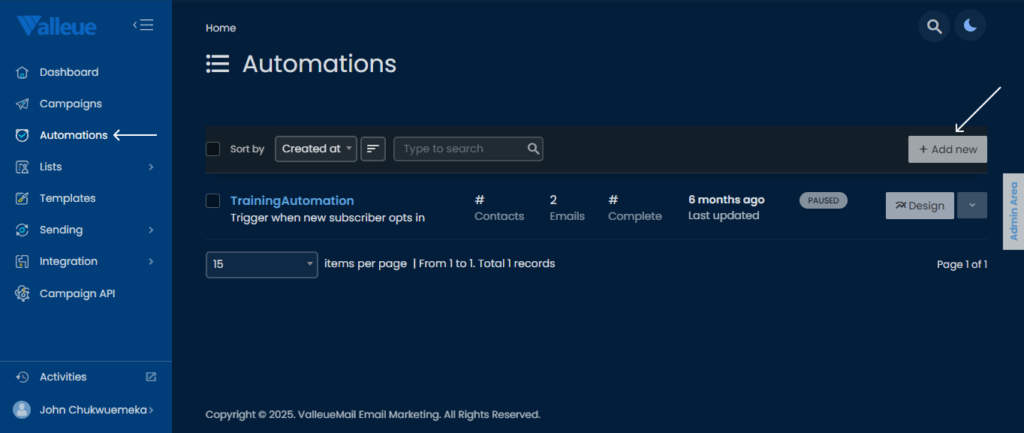
Task: Click the '6 months ago' last updated text
Action: tap(726, 200)
